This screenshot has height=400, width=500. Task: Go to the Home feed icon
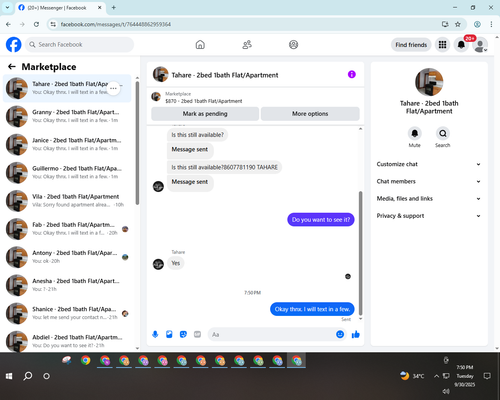(200, 45)
